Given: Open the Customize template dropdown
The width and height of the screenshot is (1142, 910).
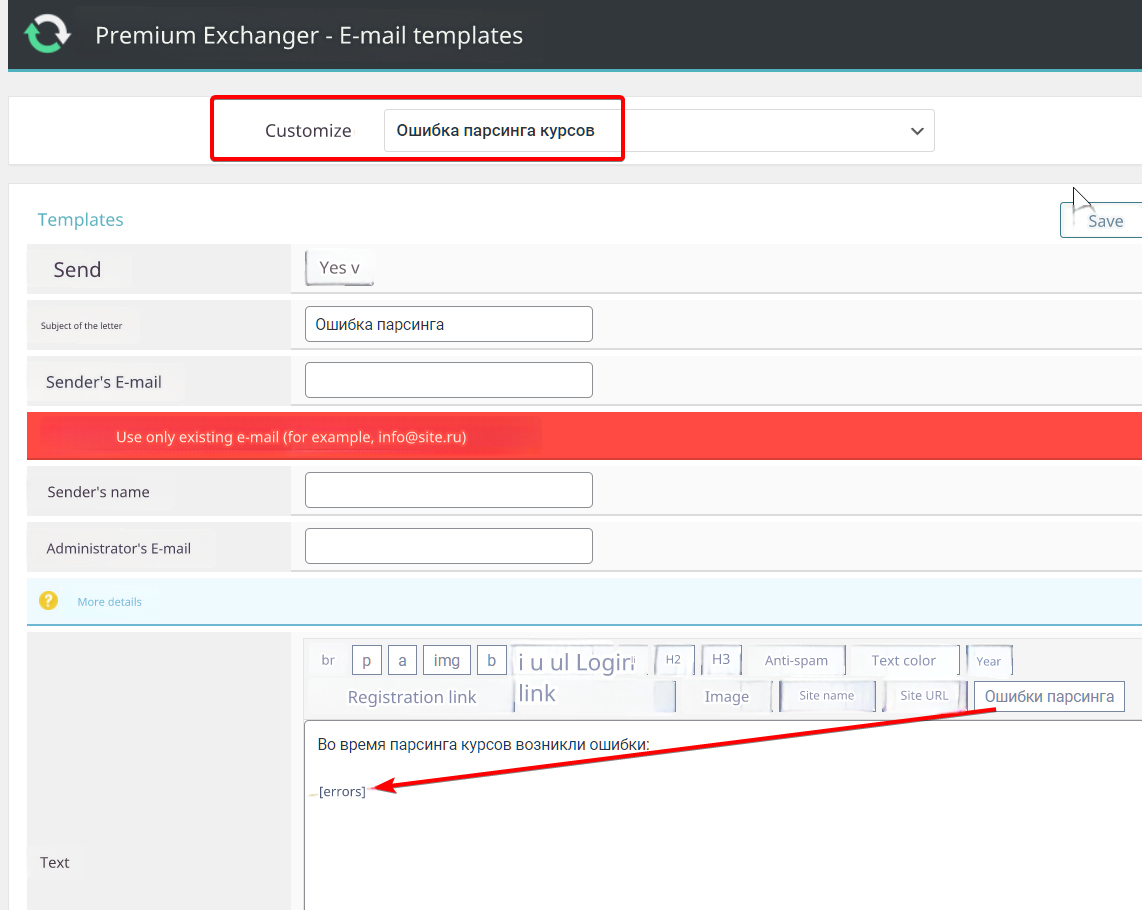Looking at the screenshot, I should tap(658, 131).
